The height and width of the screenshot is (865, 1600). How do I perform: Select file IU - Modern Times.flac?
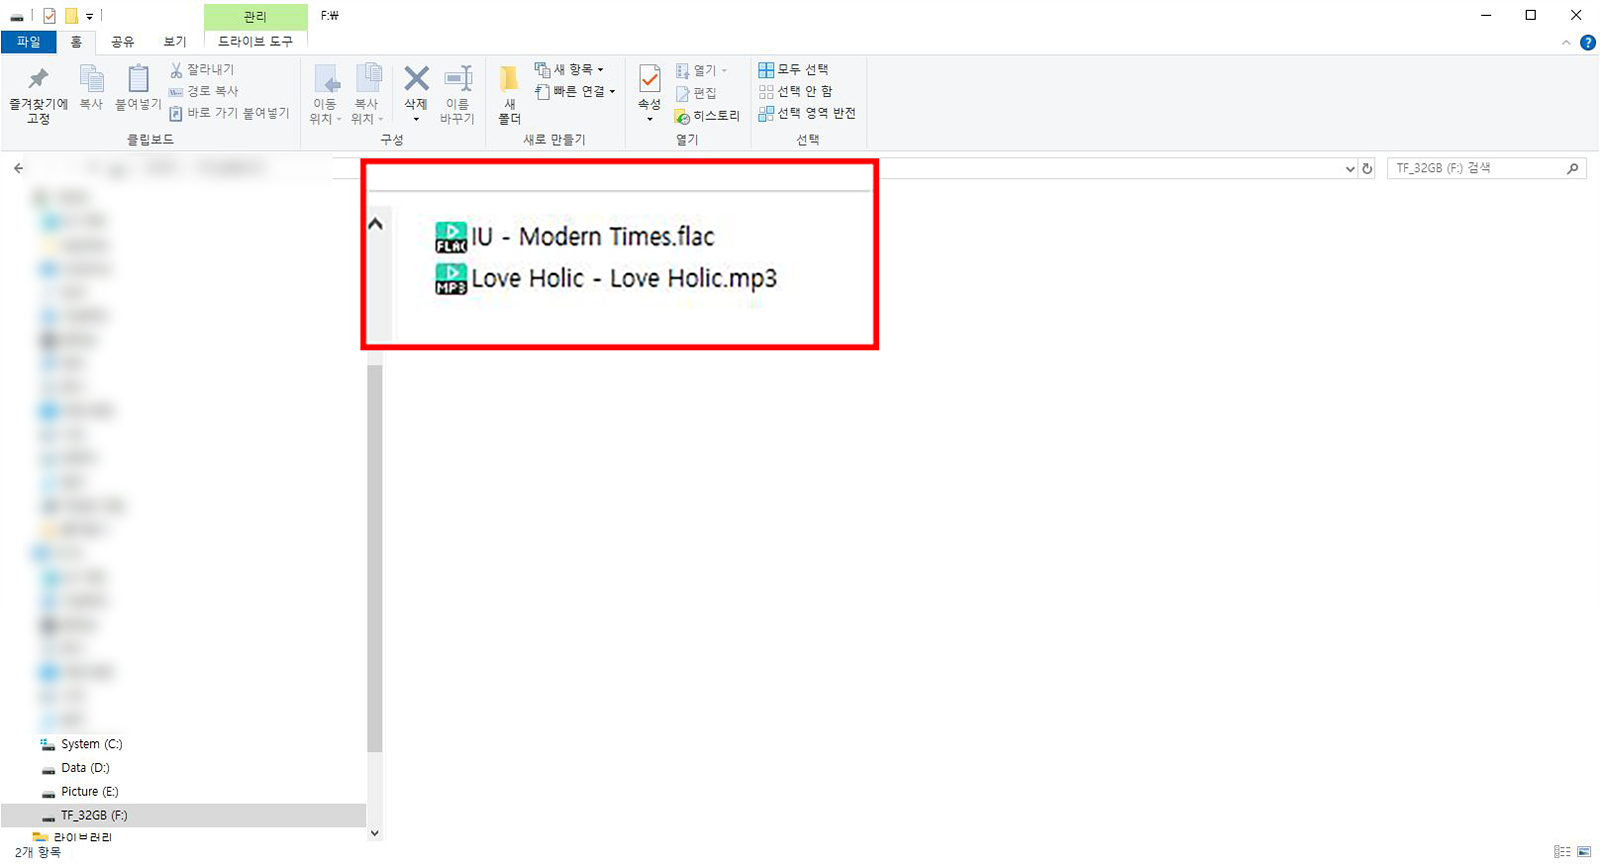pyautogui.click(x=575, y=237)
